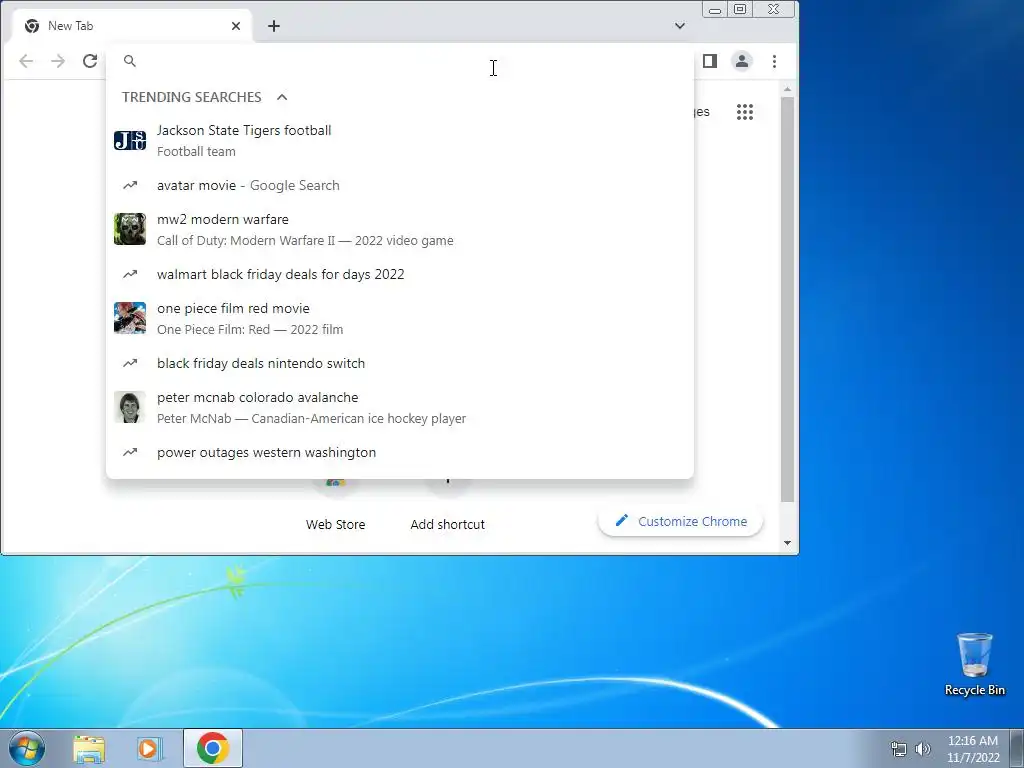The image size is (1024, 768).
Task: Click the scrollbar up arrow
Action: click(x=788, y=89)
